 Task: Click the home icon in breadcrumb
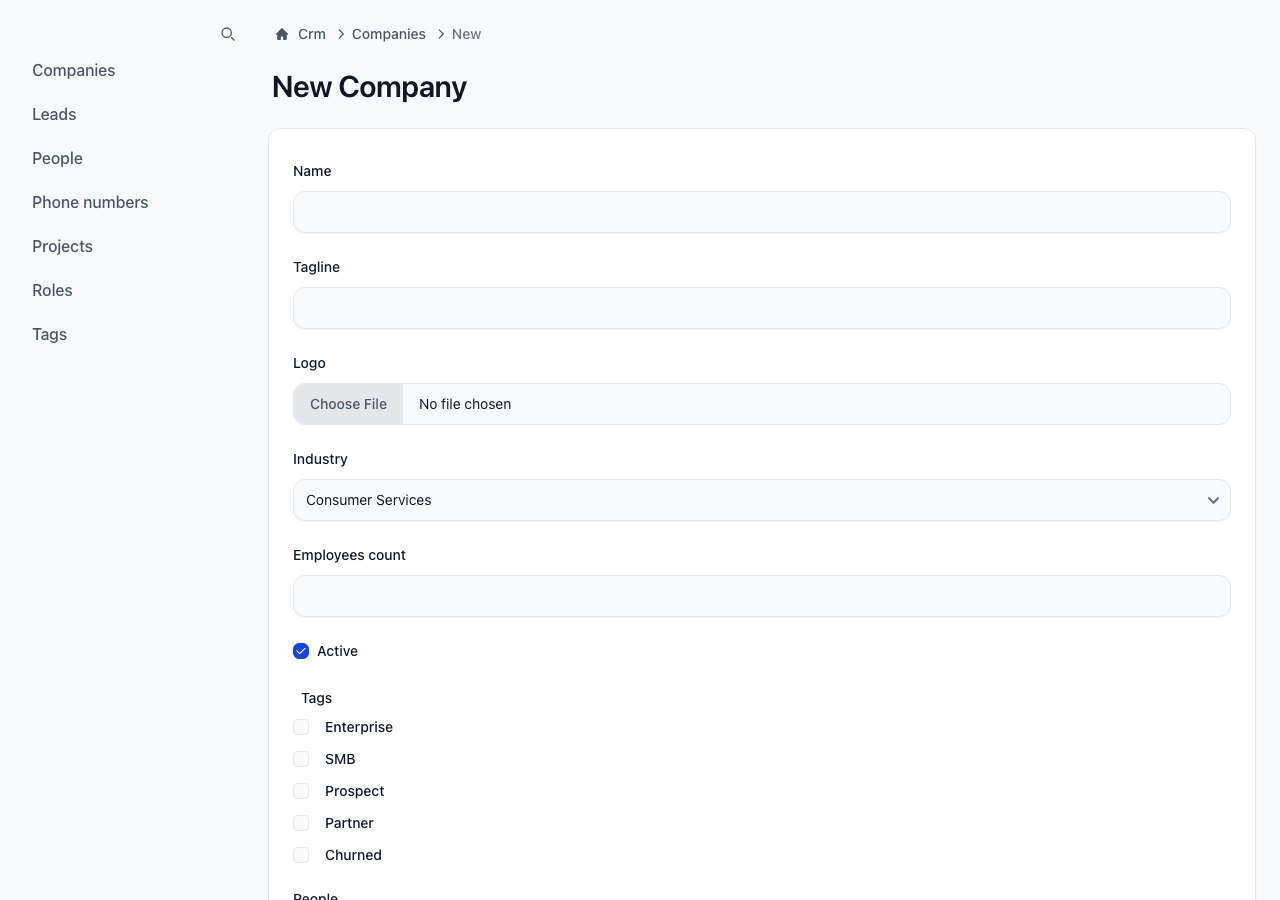[282, 34]
